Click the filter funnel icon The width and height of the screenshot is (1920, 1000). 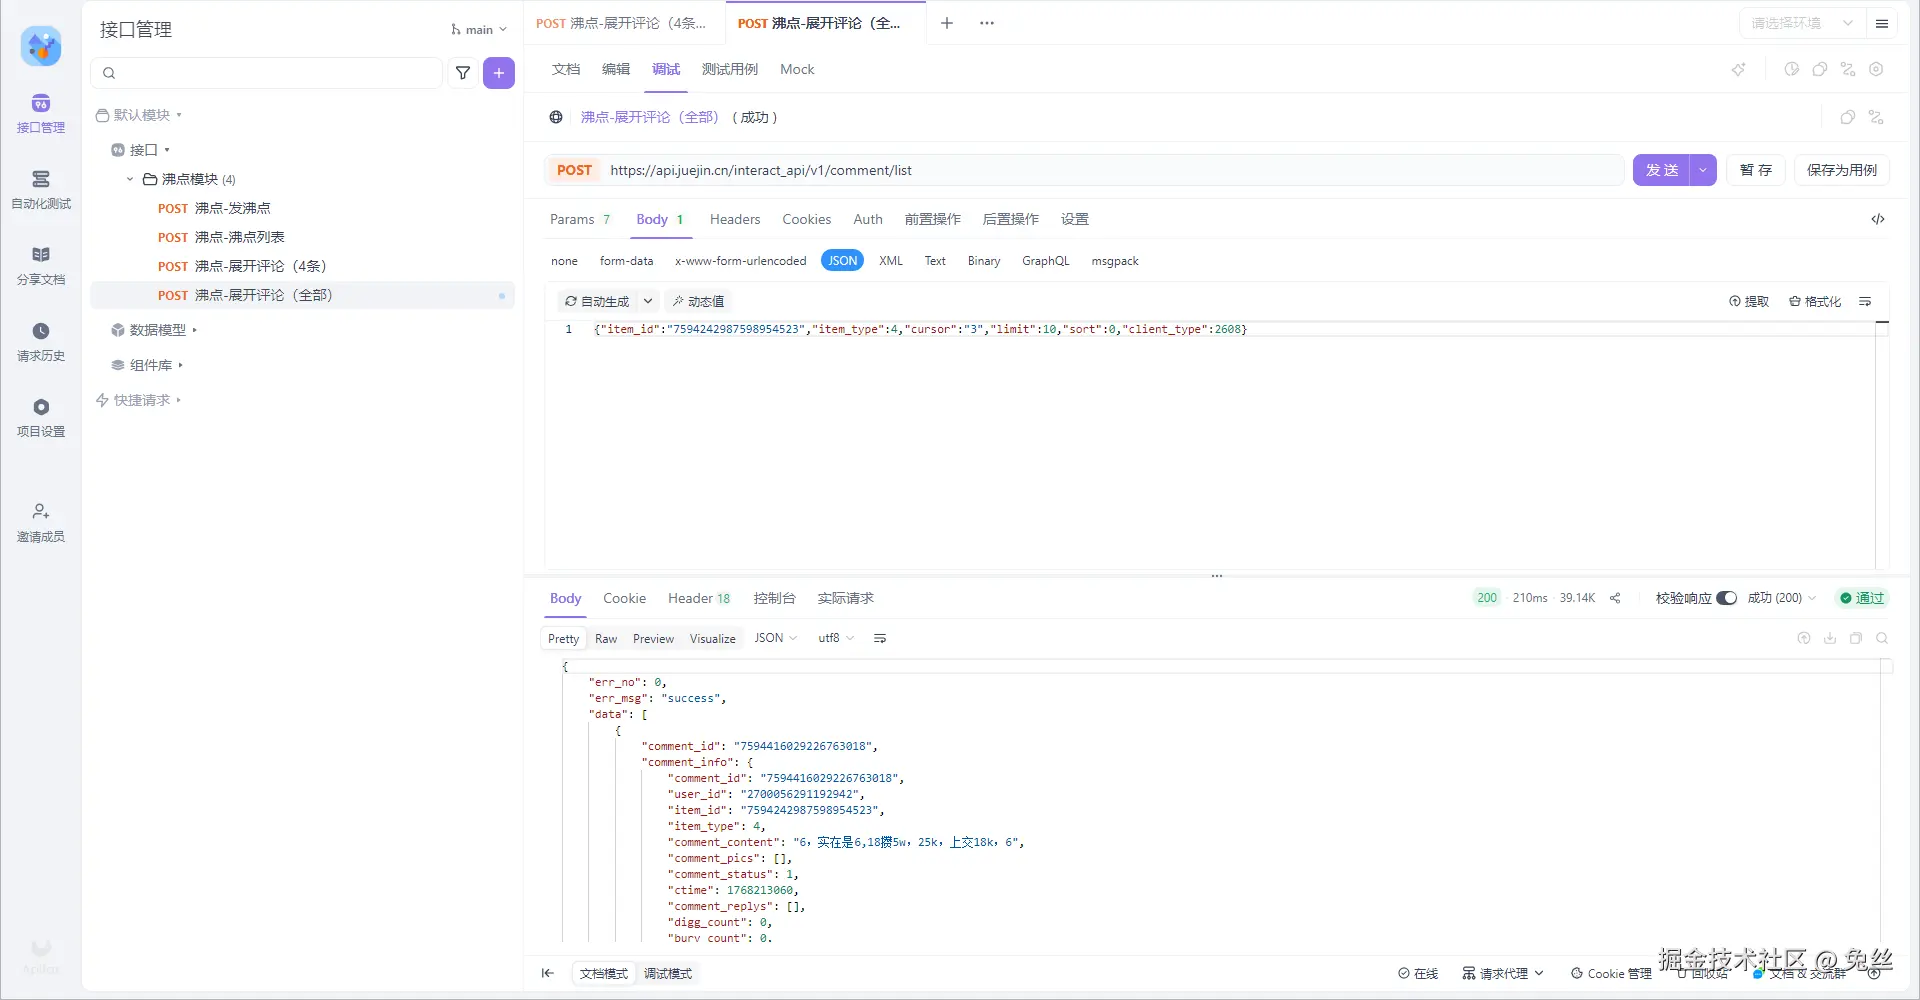pyautogui.click(x=463, y=73)
